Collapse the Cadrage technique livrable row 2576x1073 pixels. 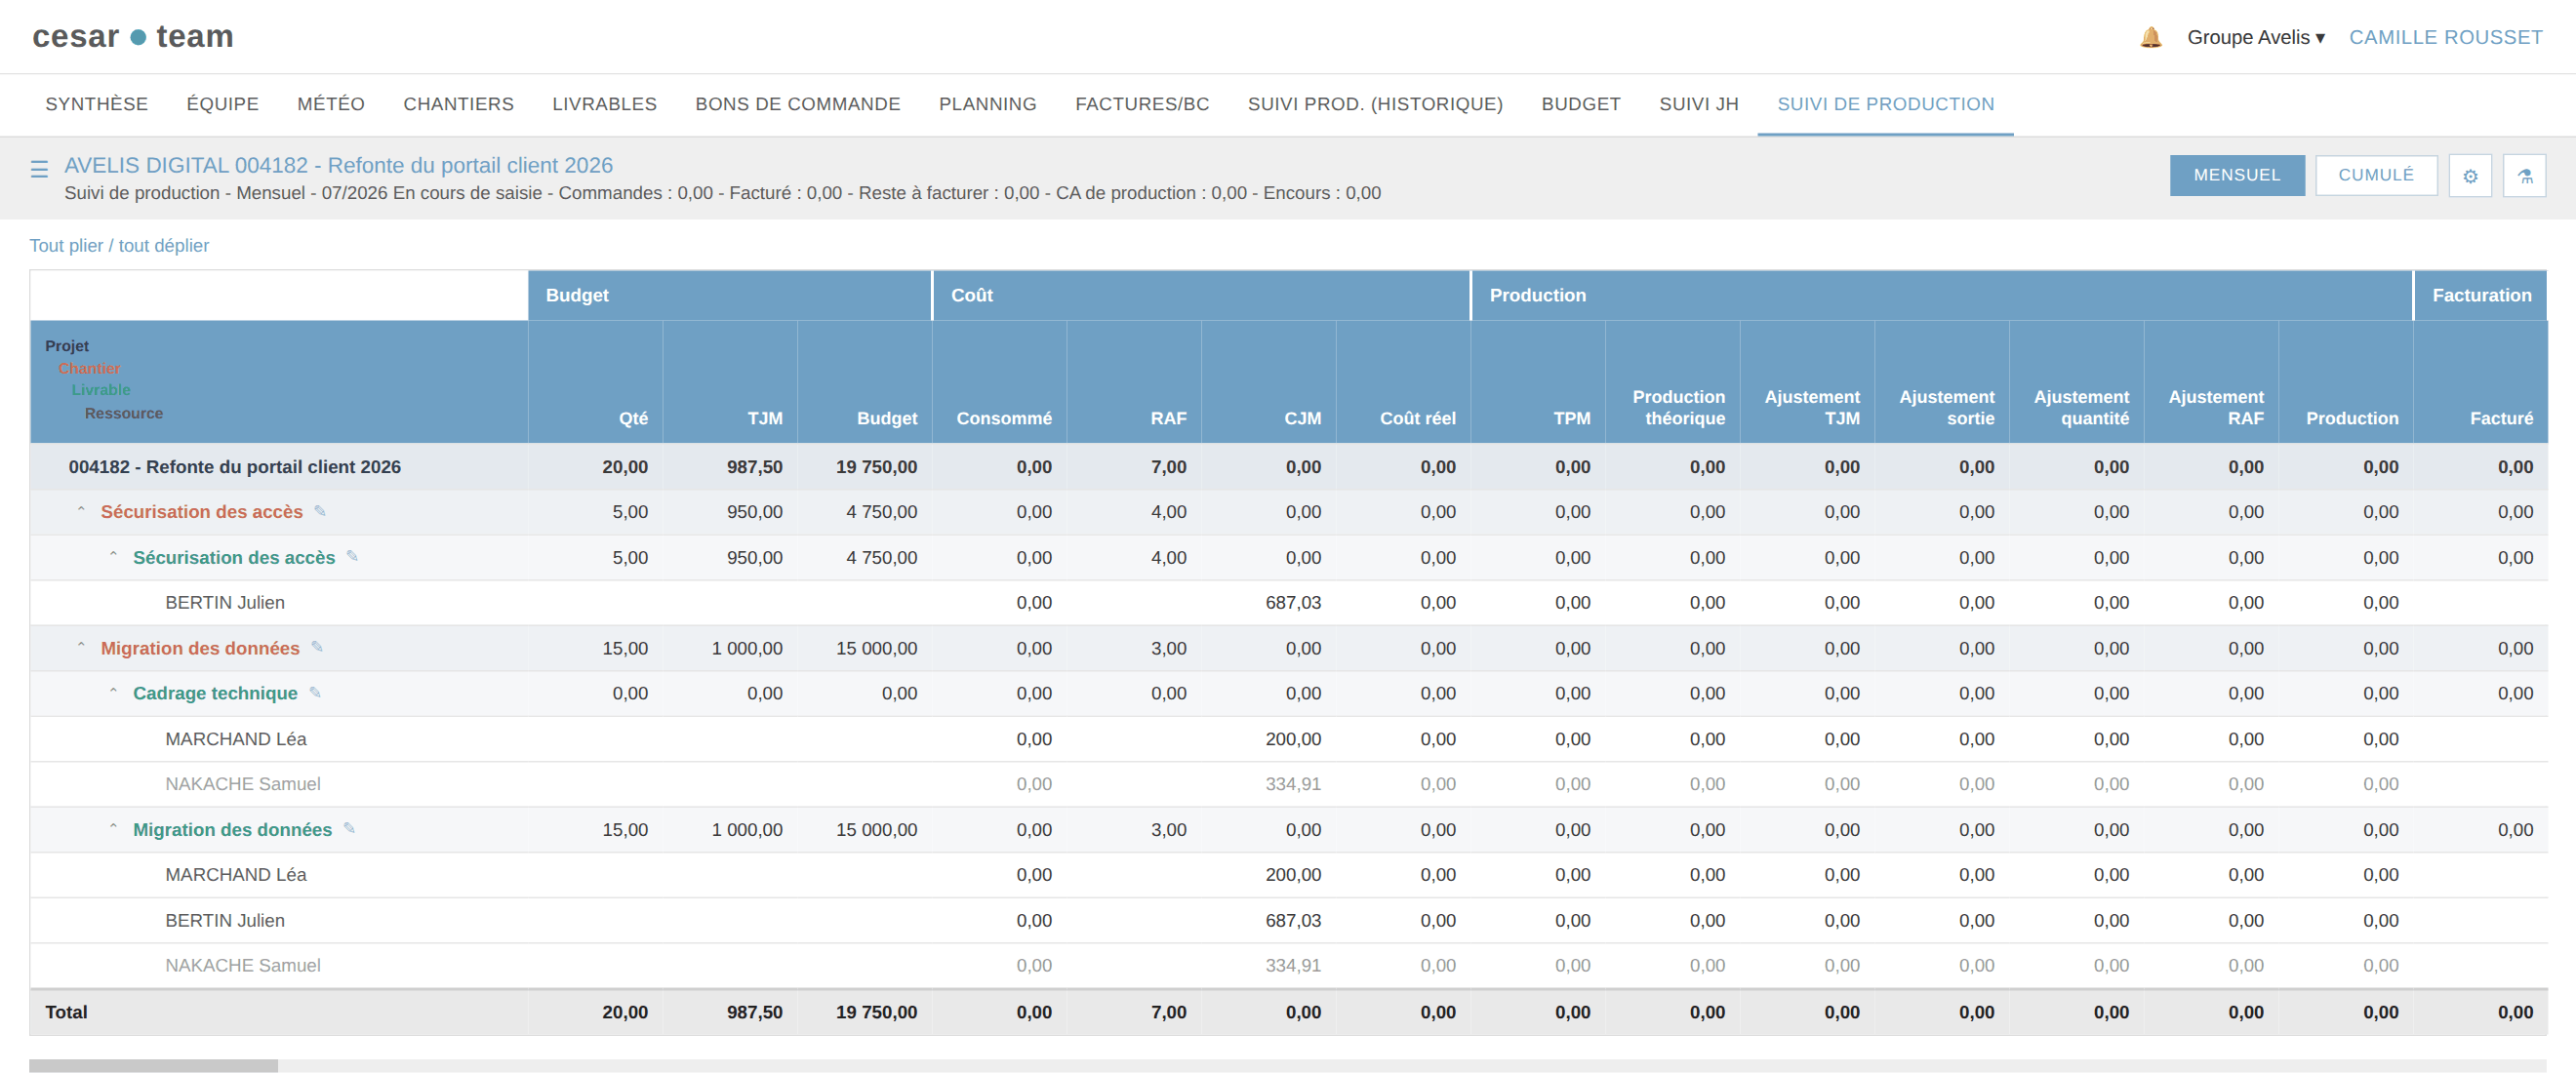pyautogui.click(x=113, y=692)
